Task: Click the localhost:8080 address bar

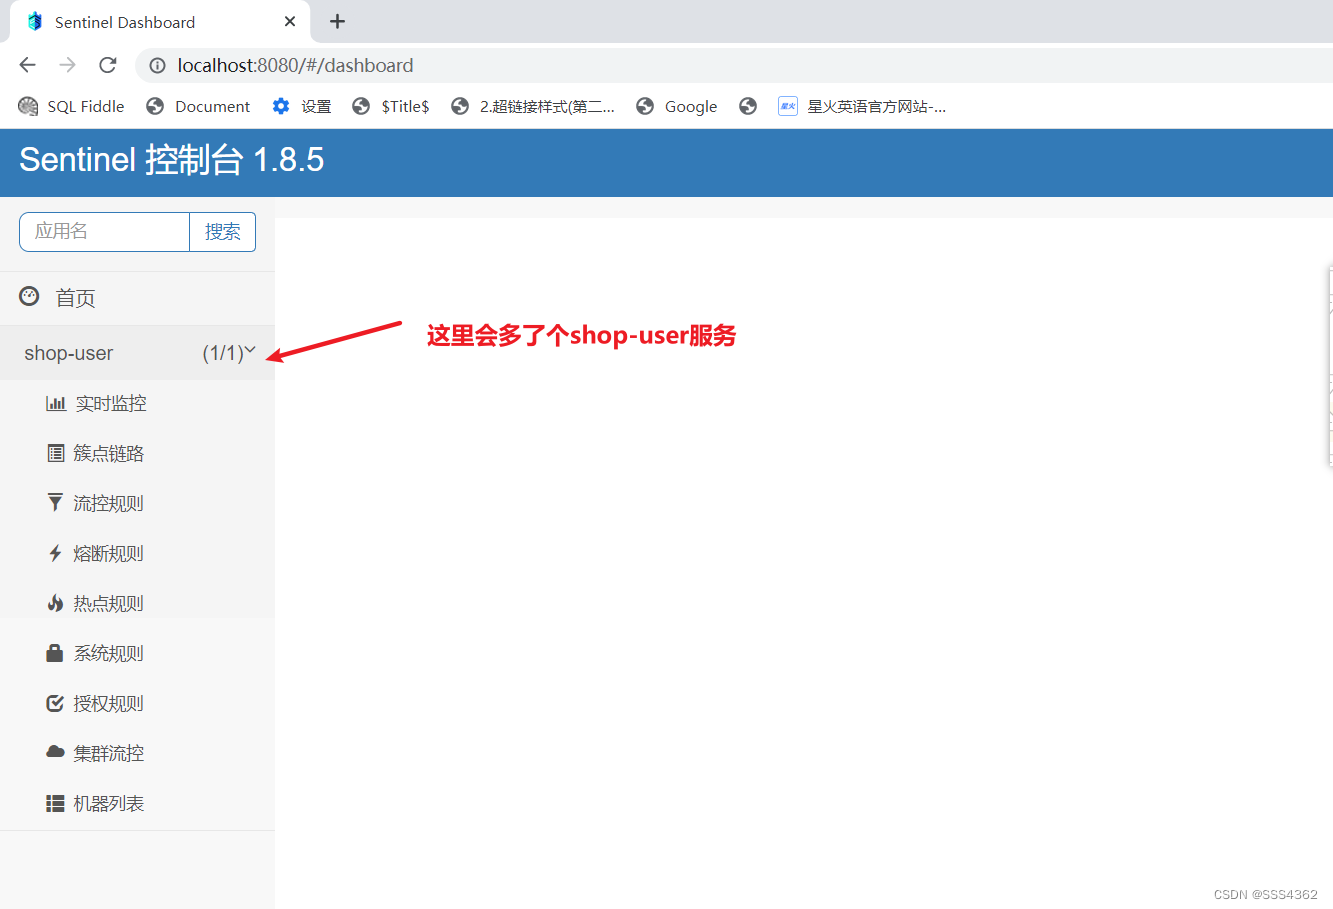Action: coord(735,65)
